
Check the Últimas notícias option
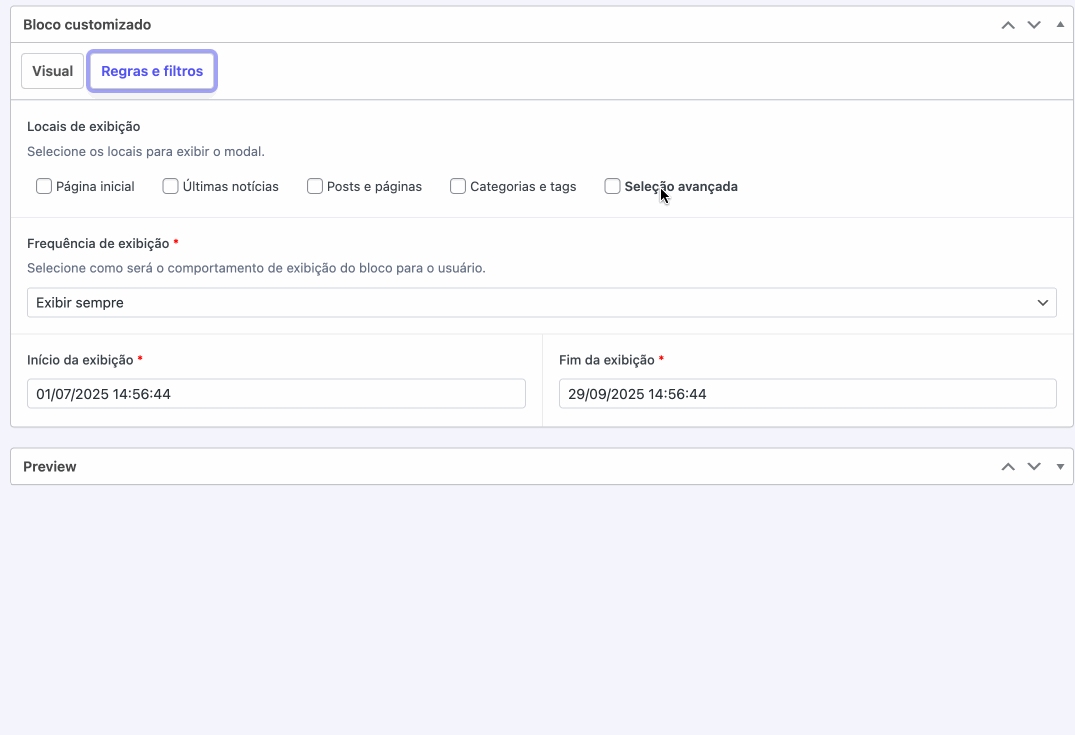pyautogui.click(x=170, y=186)
